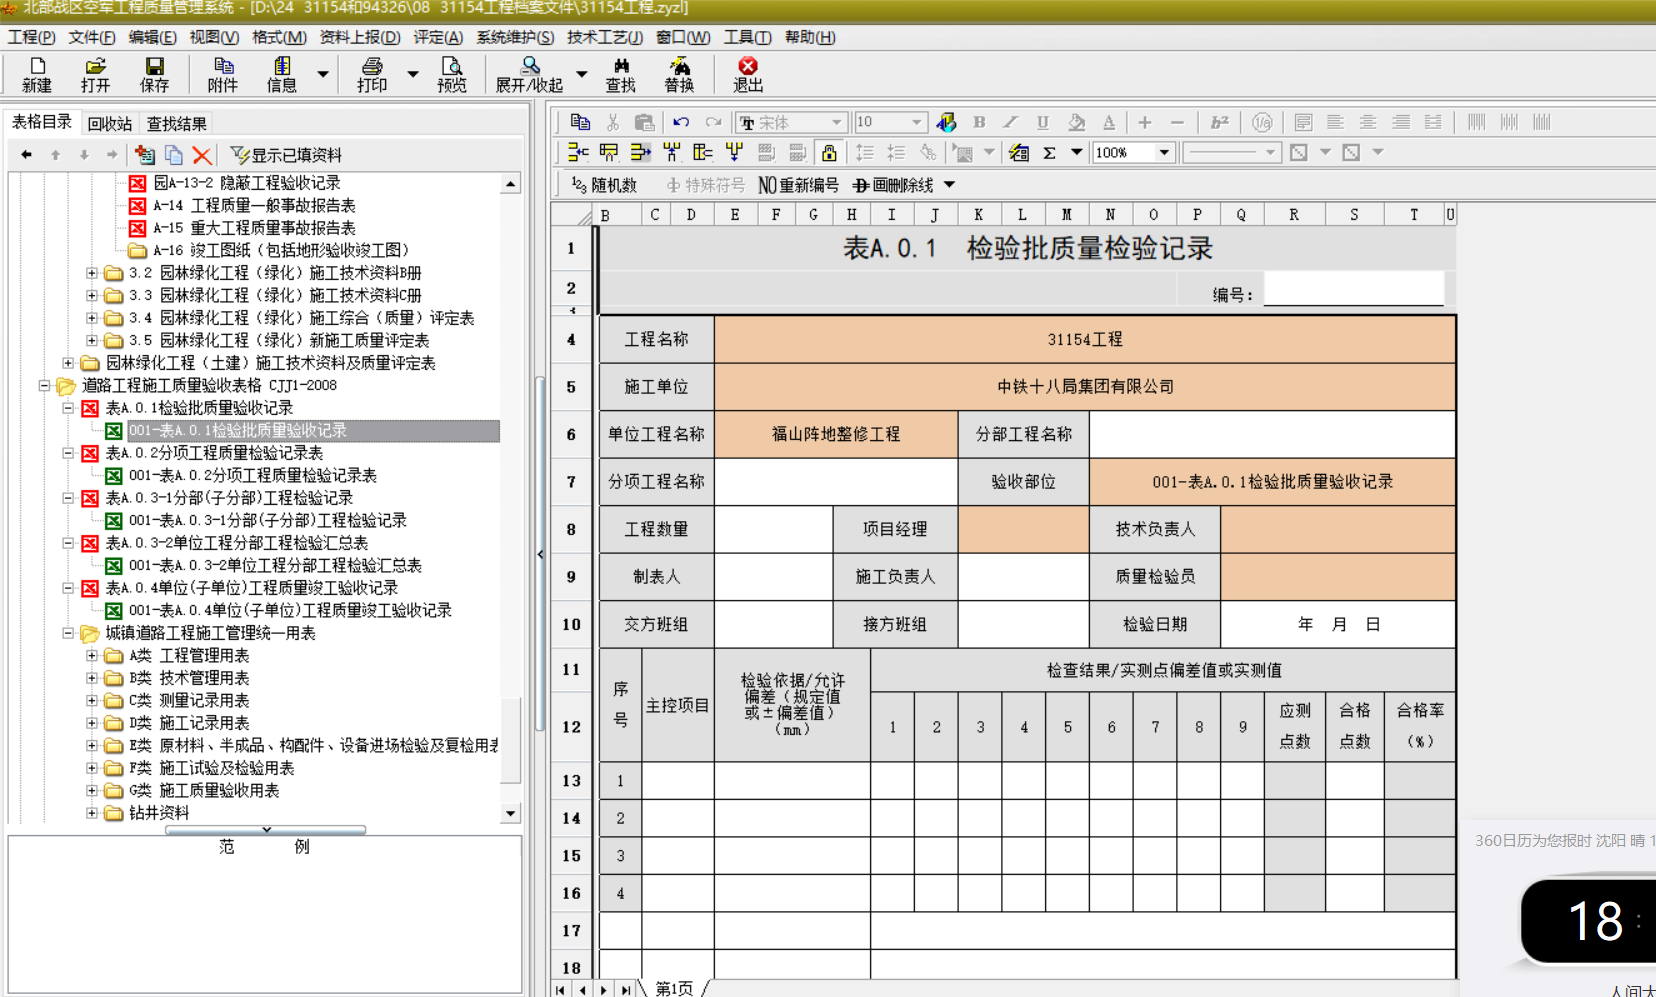Click the copy icon in editing toolbar
This screenshot has height=997, width=1656.
(580, 122)
